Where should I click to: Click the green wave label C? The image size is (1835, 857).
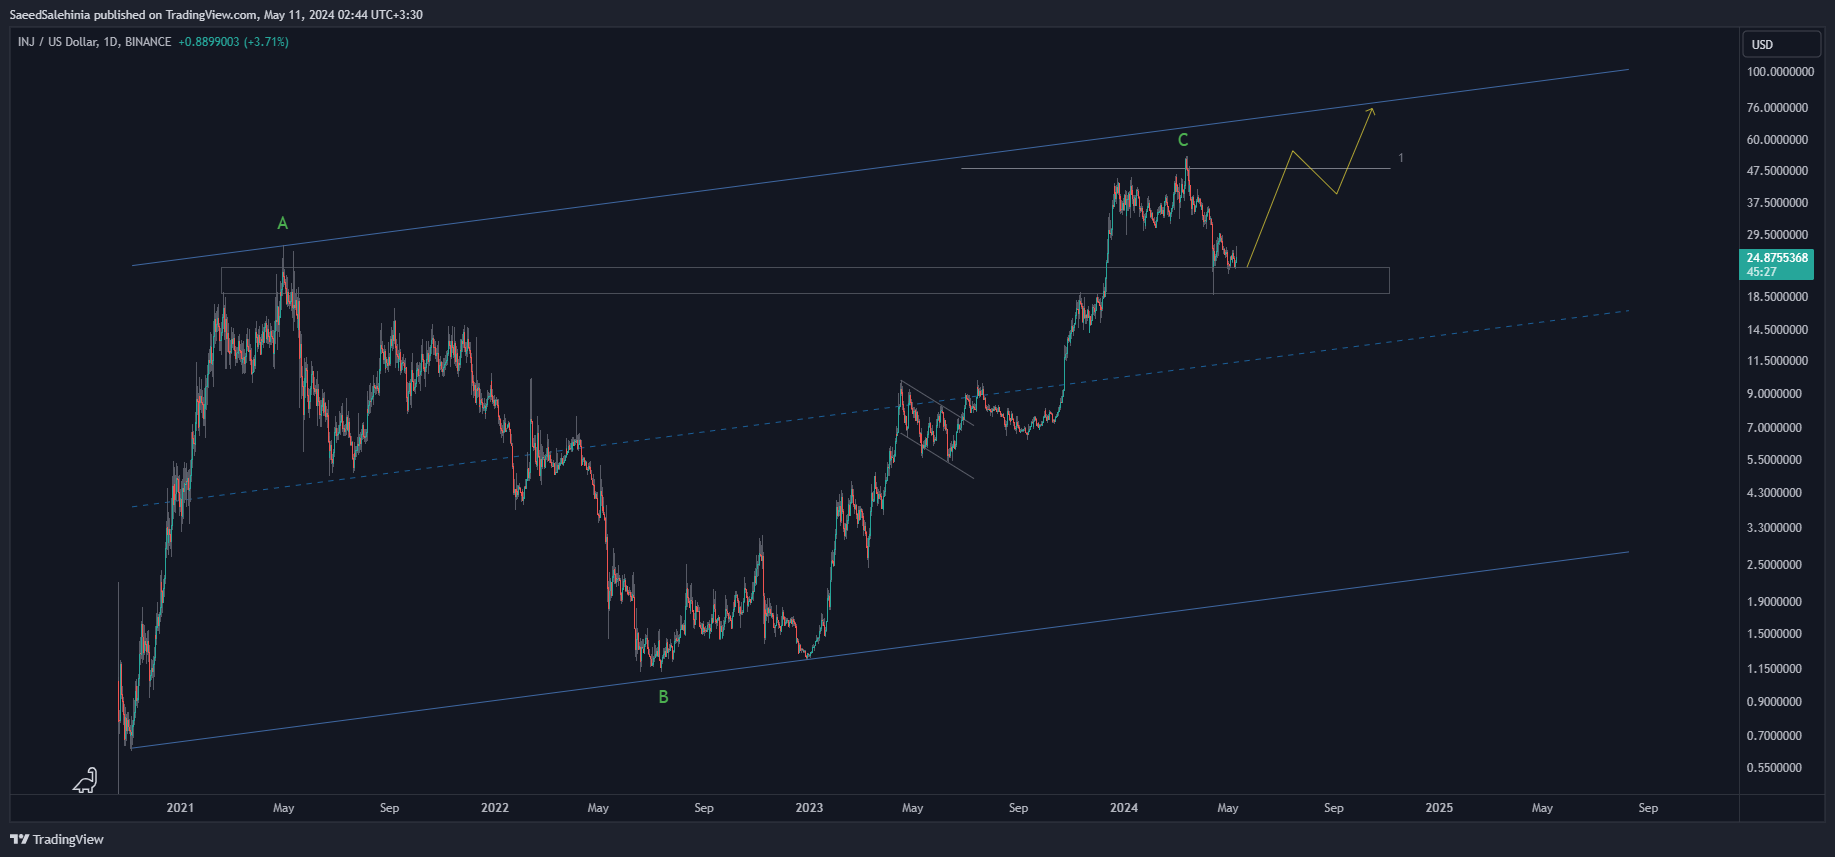coord(1183,140)
